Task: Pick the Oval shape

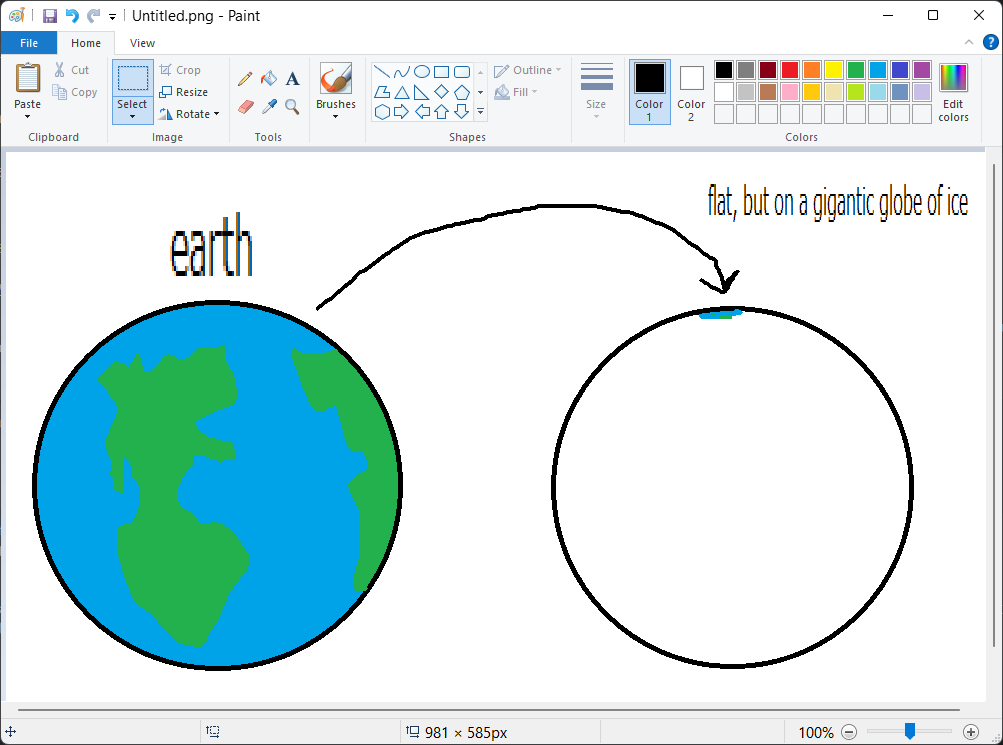Action: click(x=422, y=71)
